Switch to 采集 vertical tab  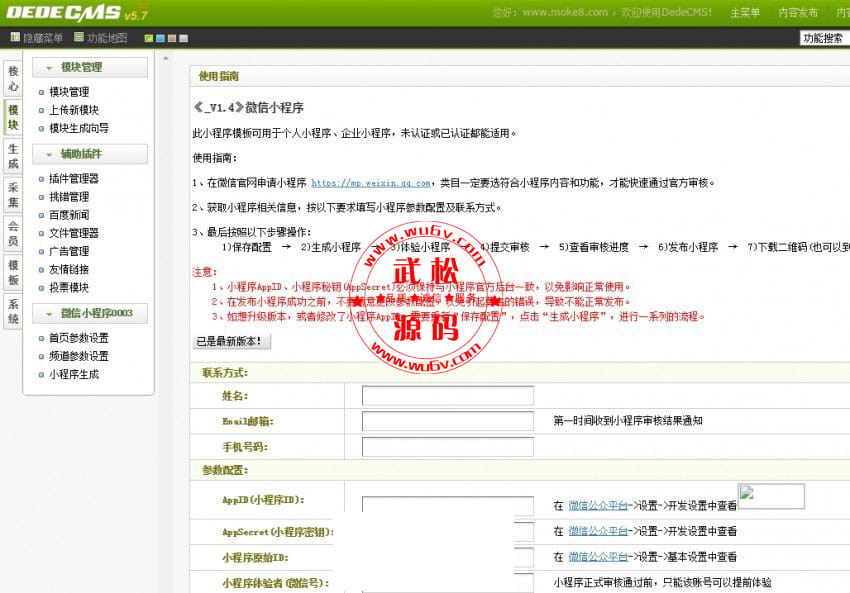[13, 195]
